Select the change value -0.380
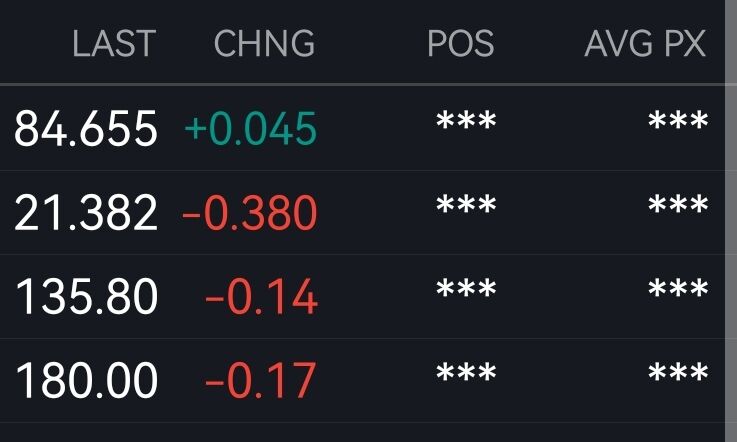 click(250, 213)
